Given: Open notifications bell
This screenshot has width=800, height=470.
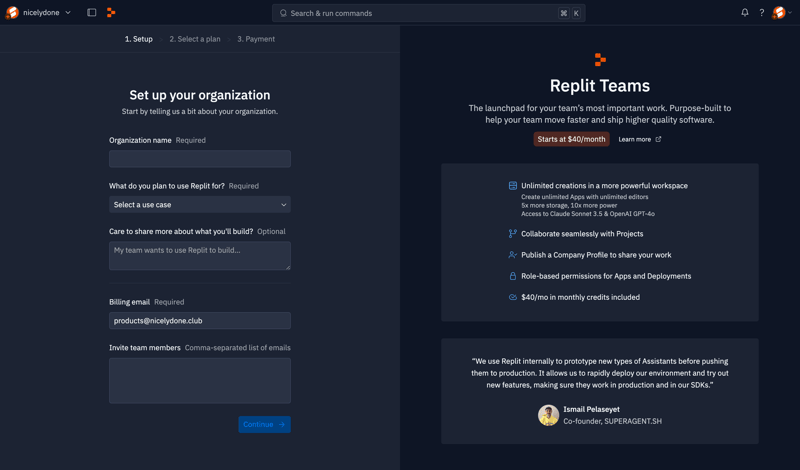Looking at the screenshot, I should pyautogui.click(x=745, y=12).
